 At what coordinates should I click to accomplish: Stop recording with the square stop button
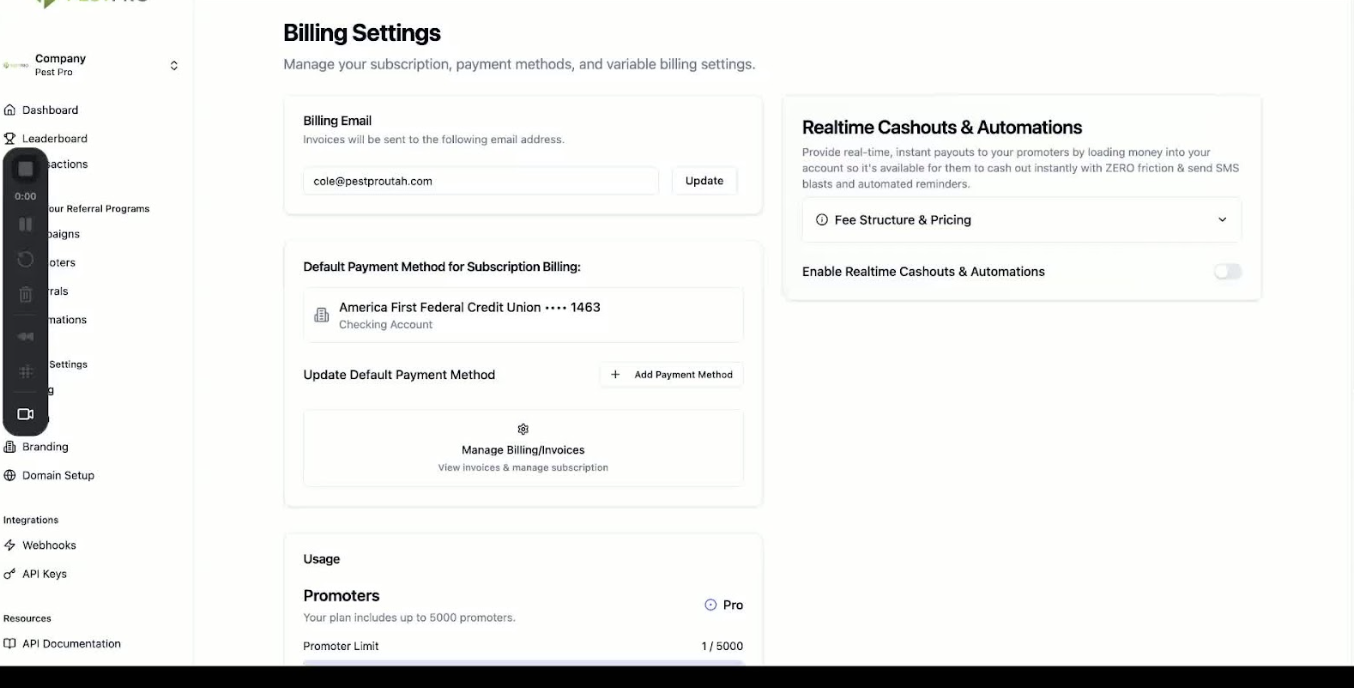pyautogui.click(x=26, y=169)
